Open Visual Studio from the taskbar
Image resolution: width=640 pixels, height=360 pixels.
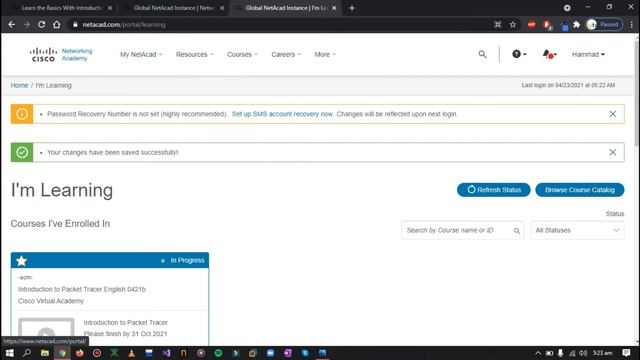click(x=166, y=353)
